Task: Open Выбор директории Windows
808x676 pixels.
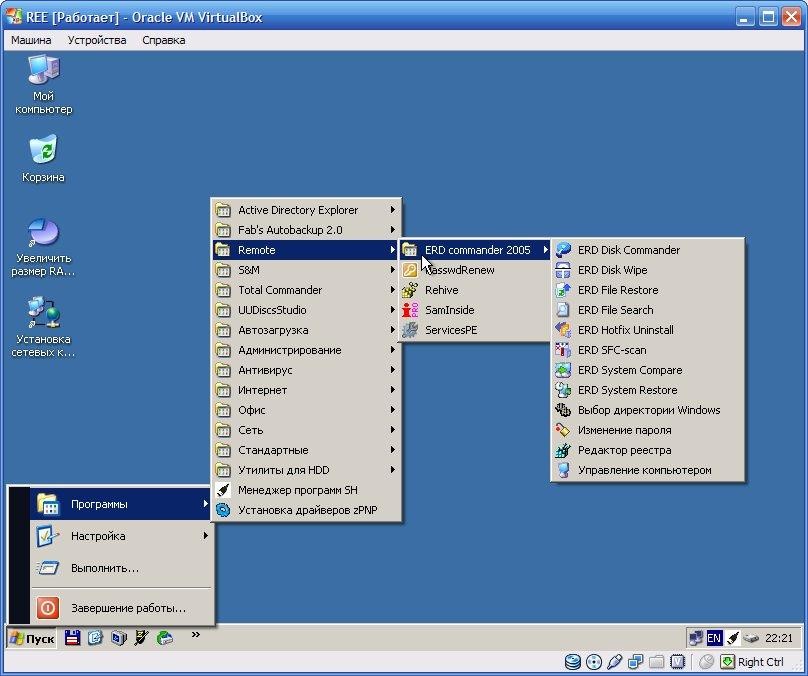Action: pyautogui.click(x=647, y=410)
